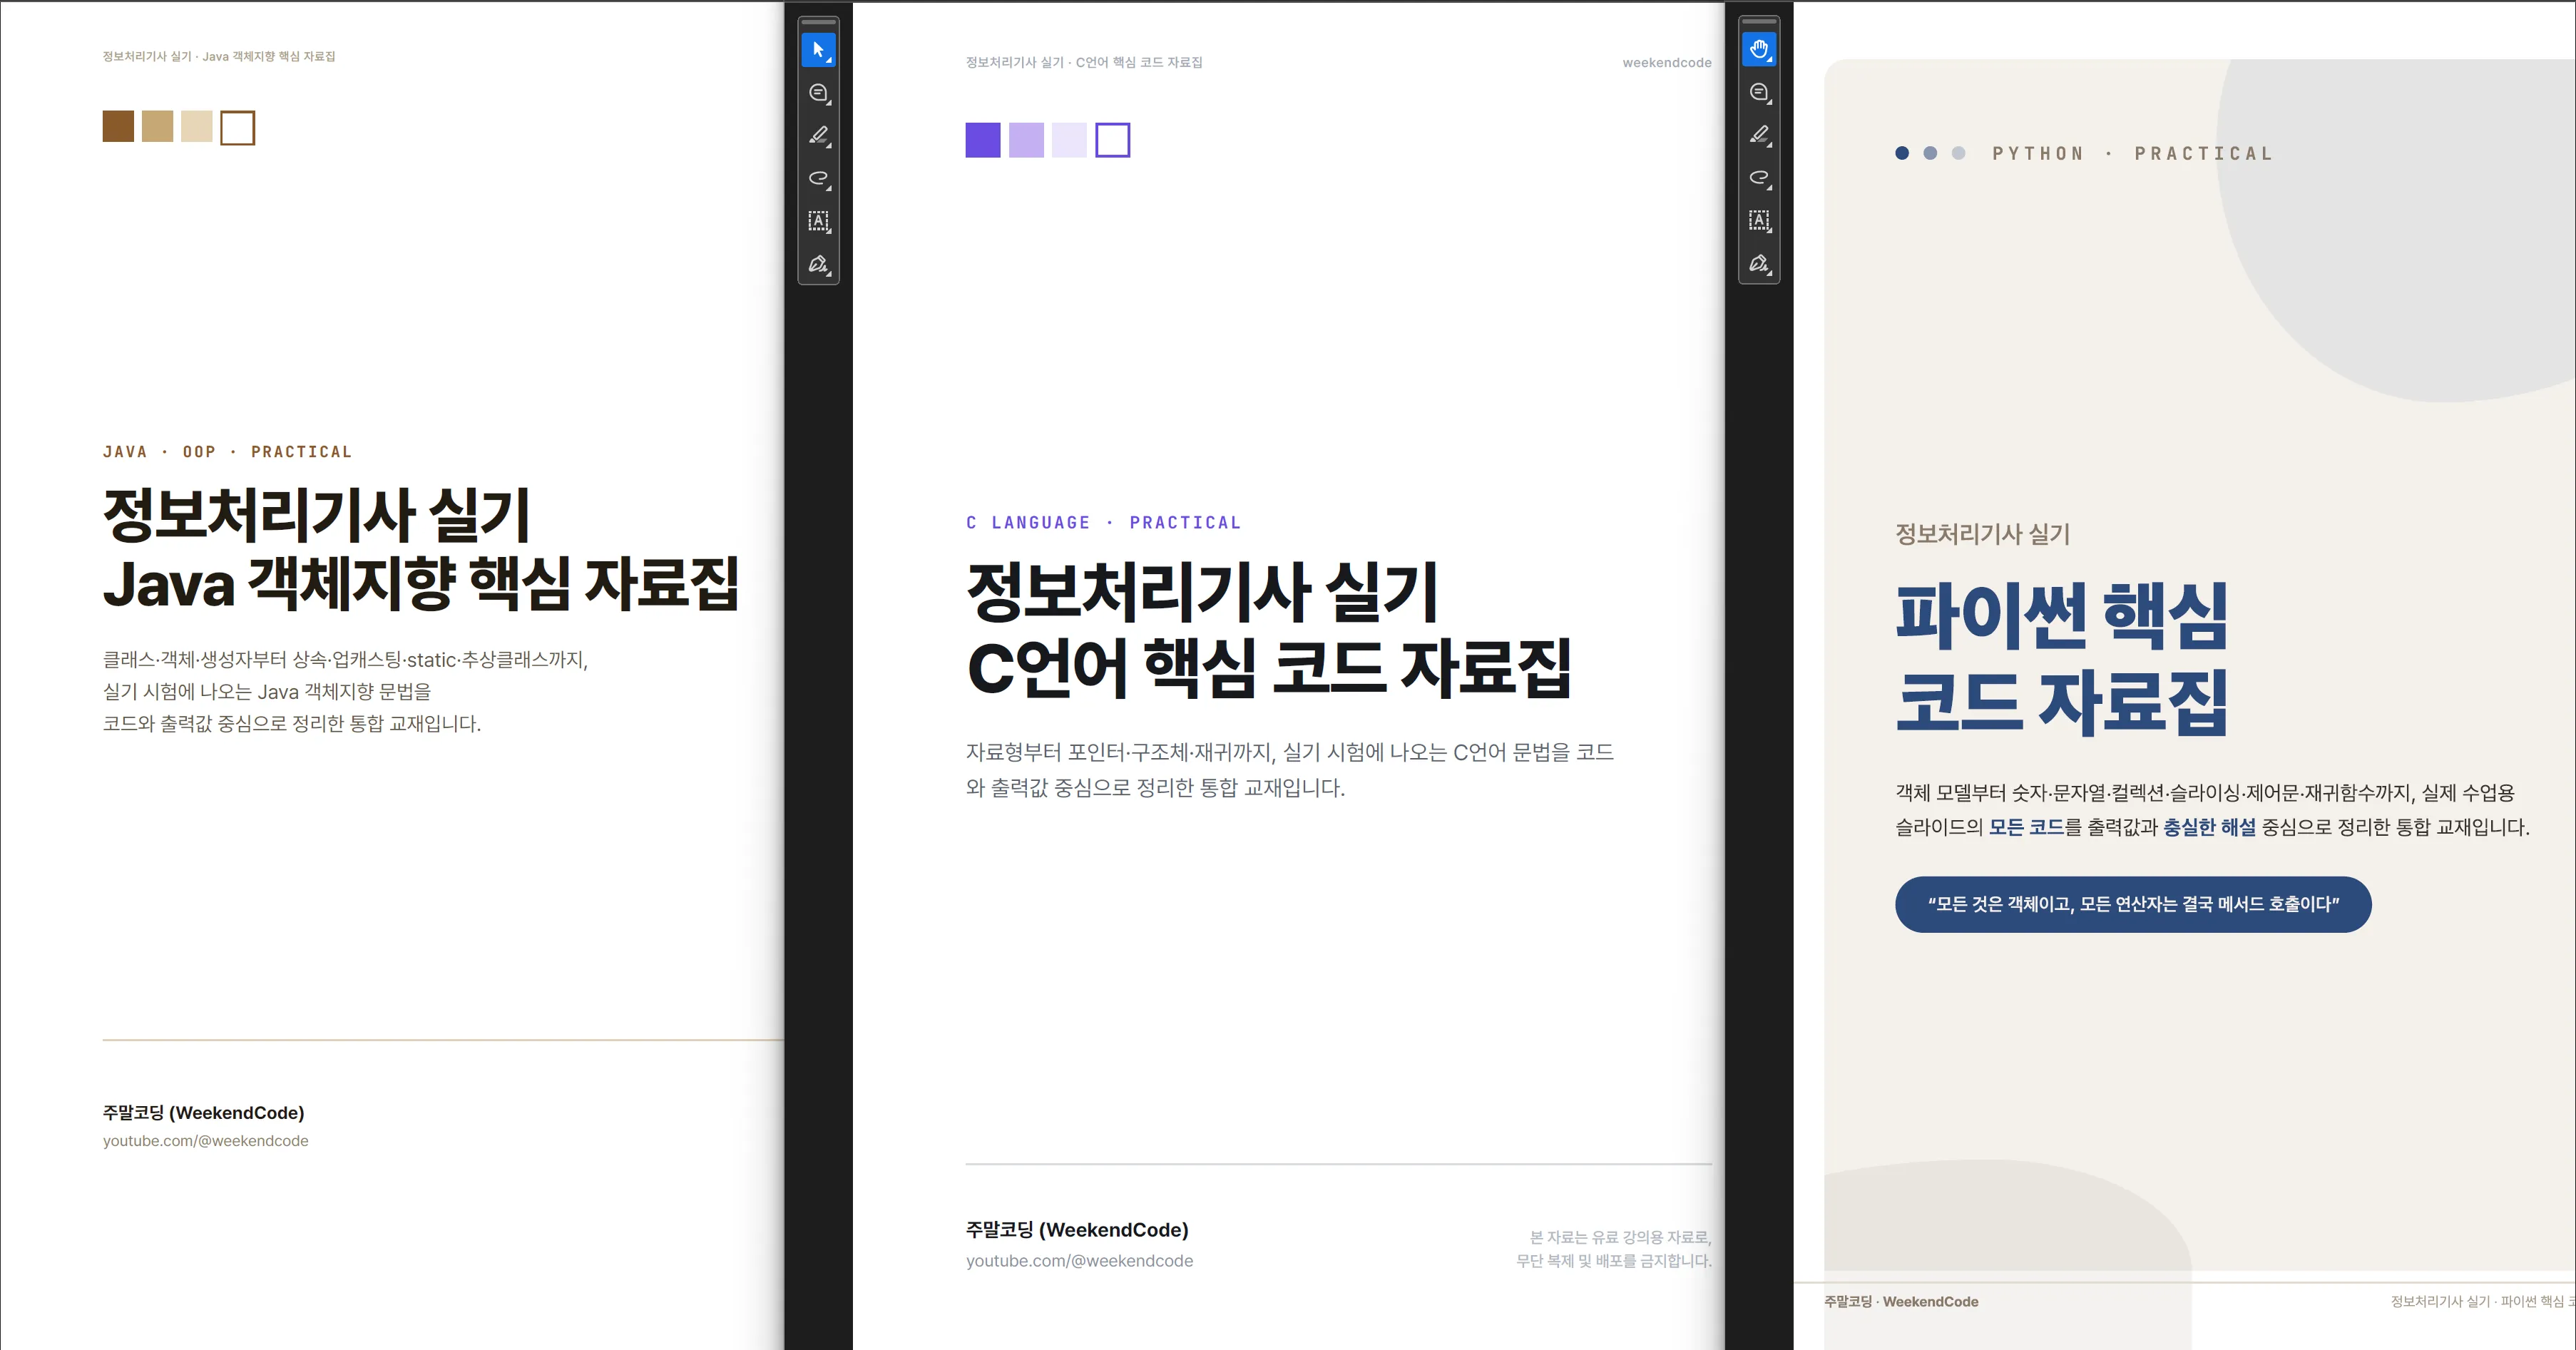Click 'C LANGUAGE · PRACTICAL' label
The image size is (2576, 1350).
[1104, 523]
